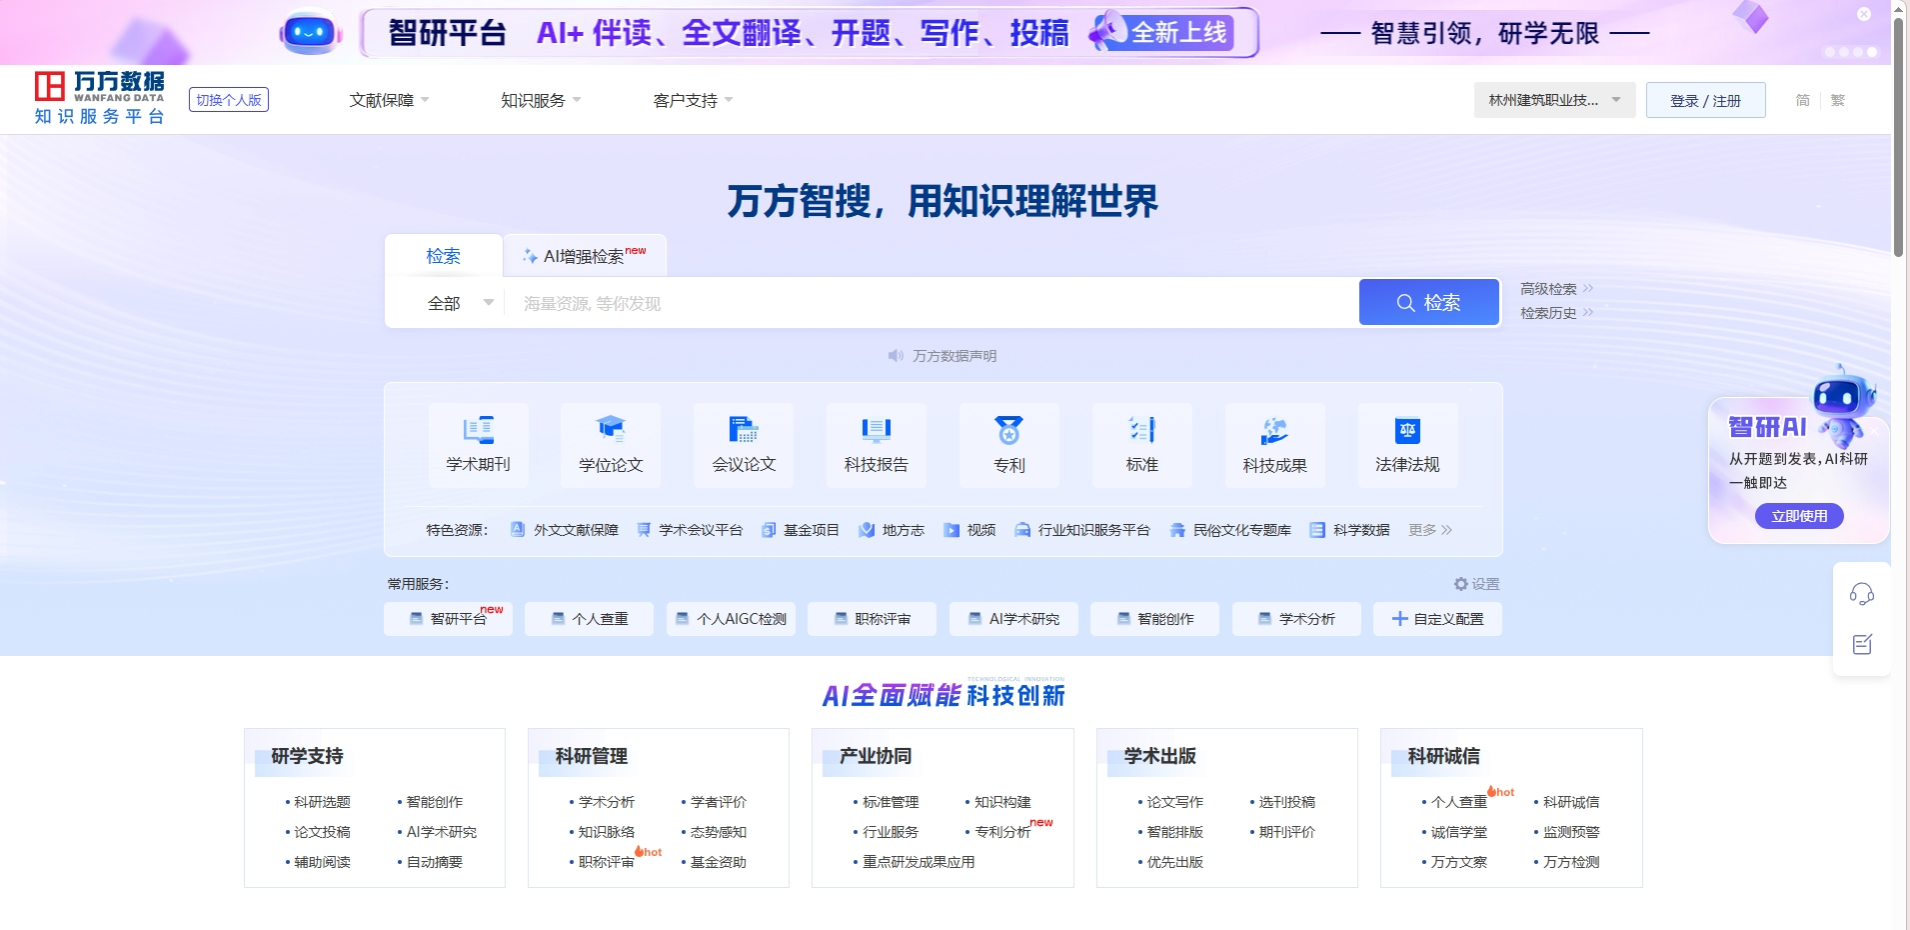This screenshot has height=930, width=1910.
Task: Open the 林州建筑职业技术 institution dropdown
Action: point(1554,100)
